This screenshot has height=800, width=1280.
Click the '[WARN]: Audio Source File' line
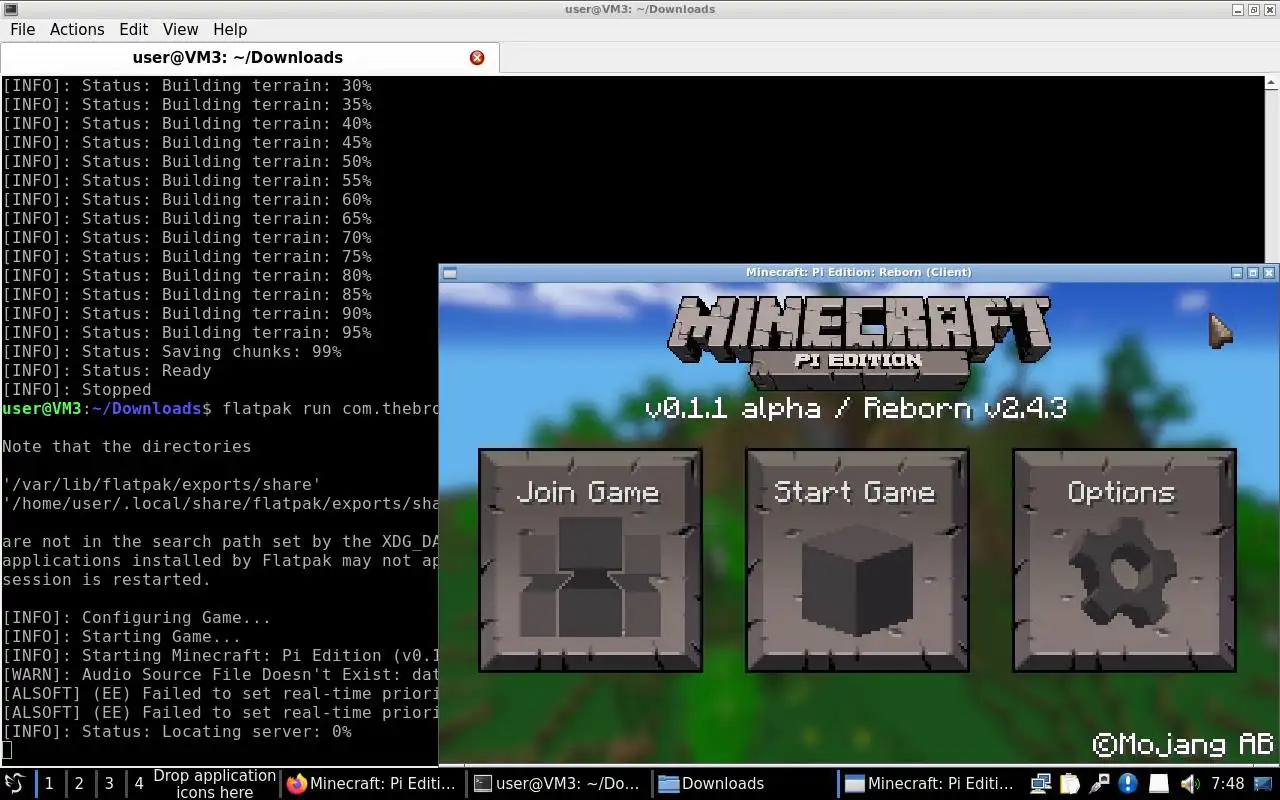220,674
